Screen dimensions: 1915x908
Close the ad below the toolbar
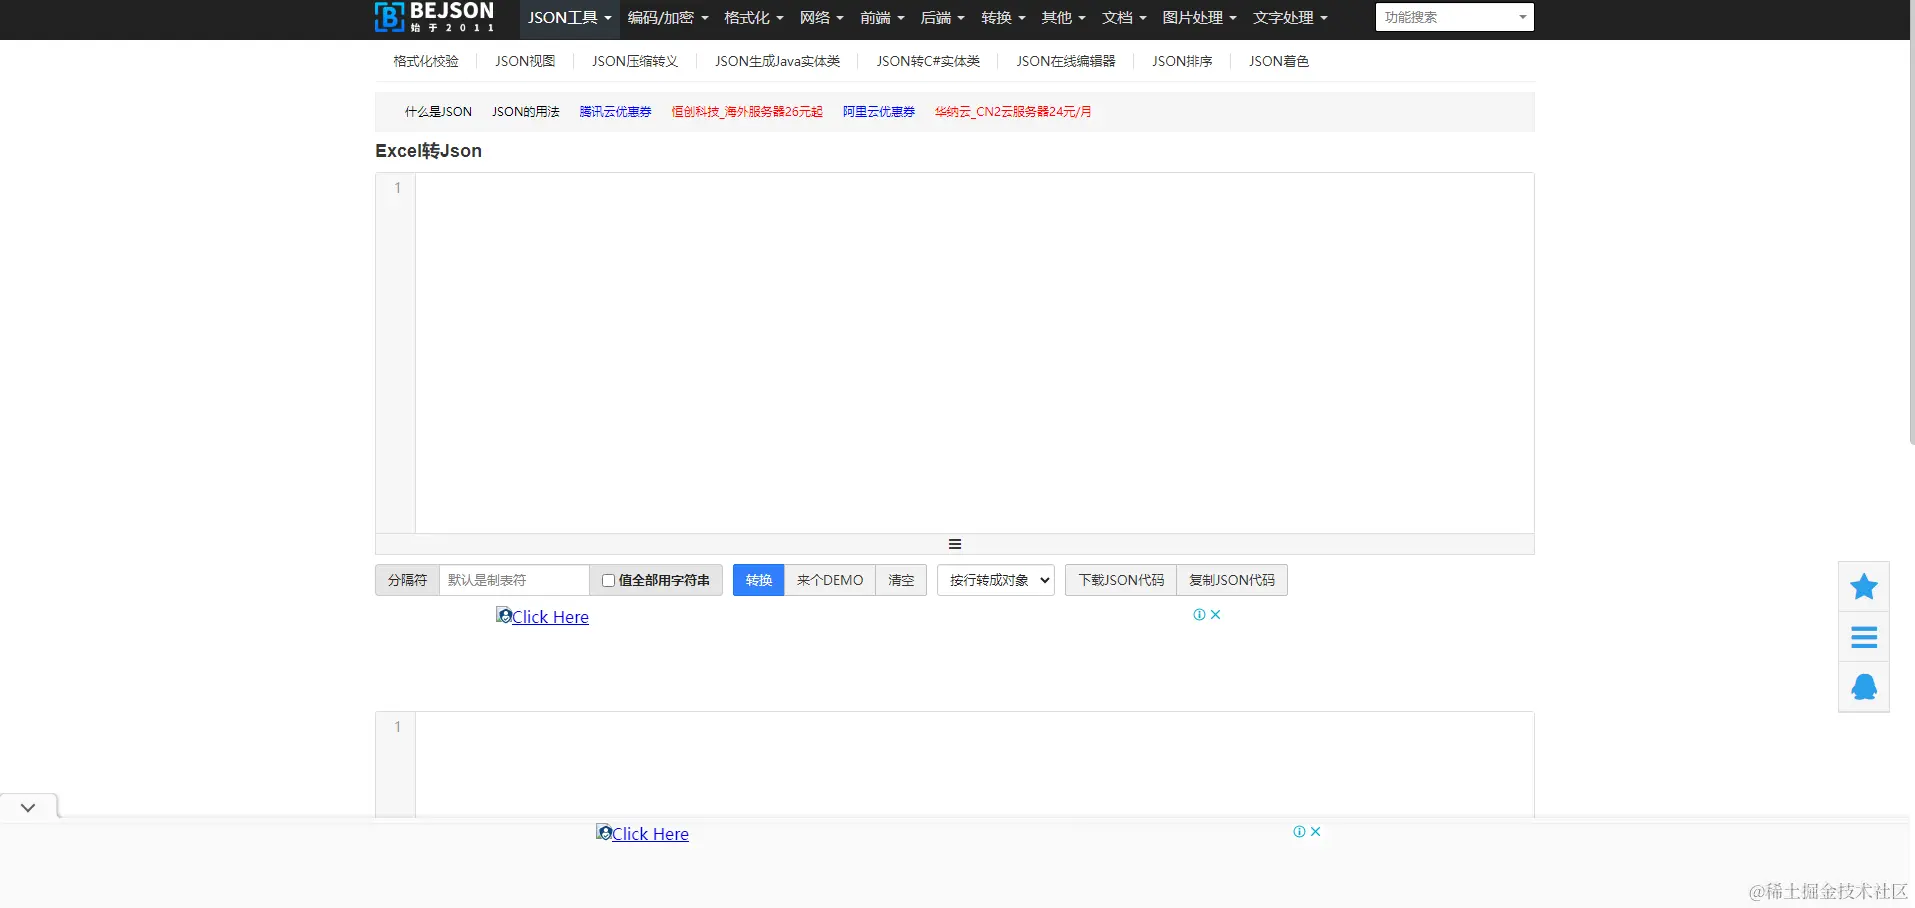coord(1216,615)
